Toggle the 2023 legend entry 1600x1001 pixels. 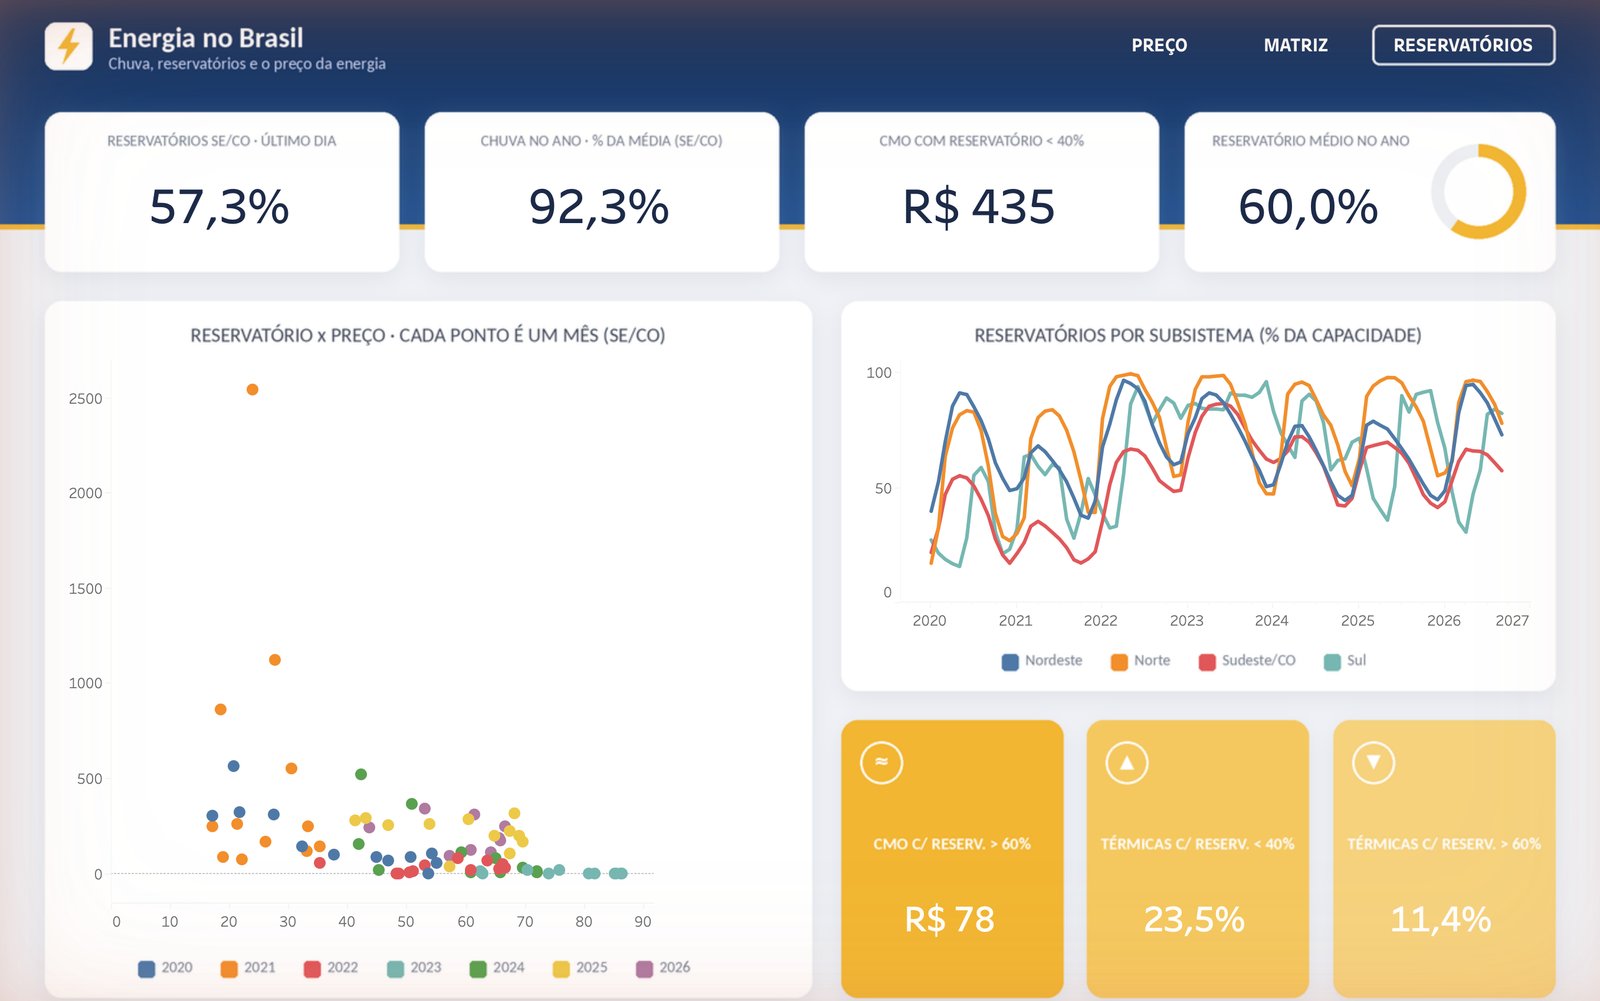coord(414,968)
